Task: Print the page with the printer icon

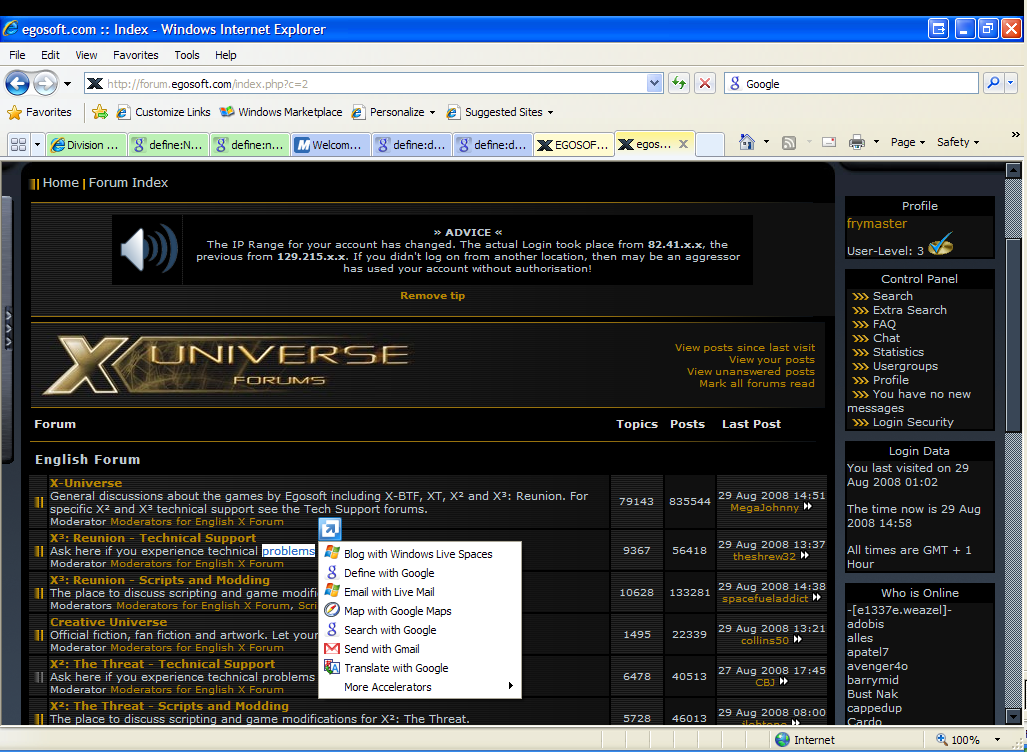Action: (857, 142)
